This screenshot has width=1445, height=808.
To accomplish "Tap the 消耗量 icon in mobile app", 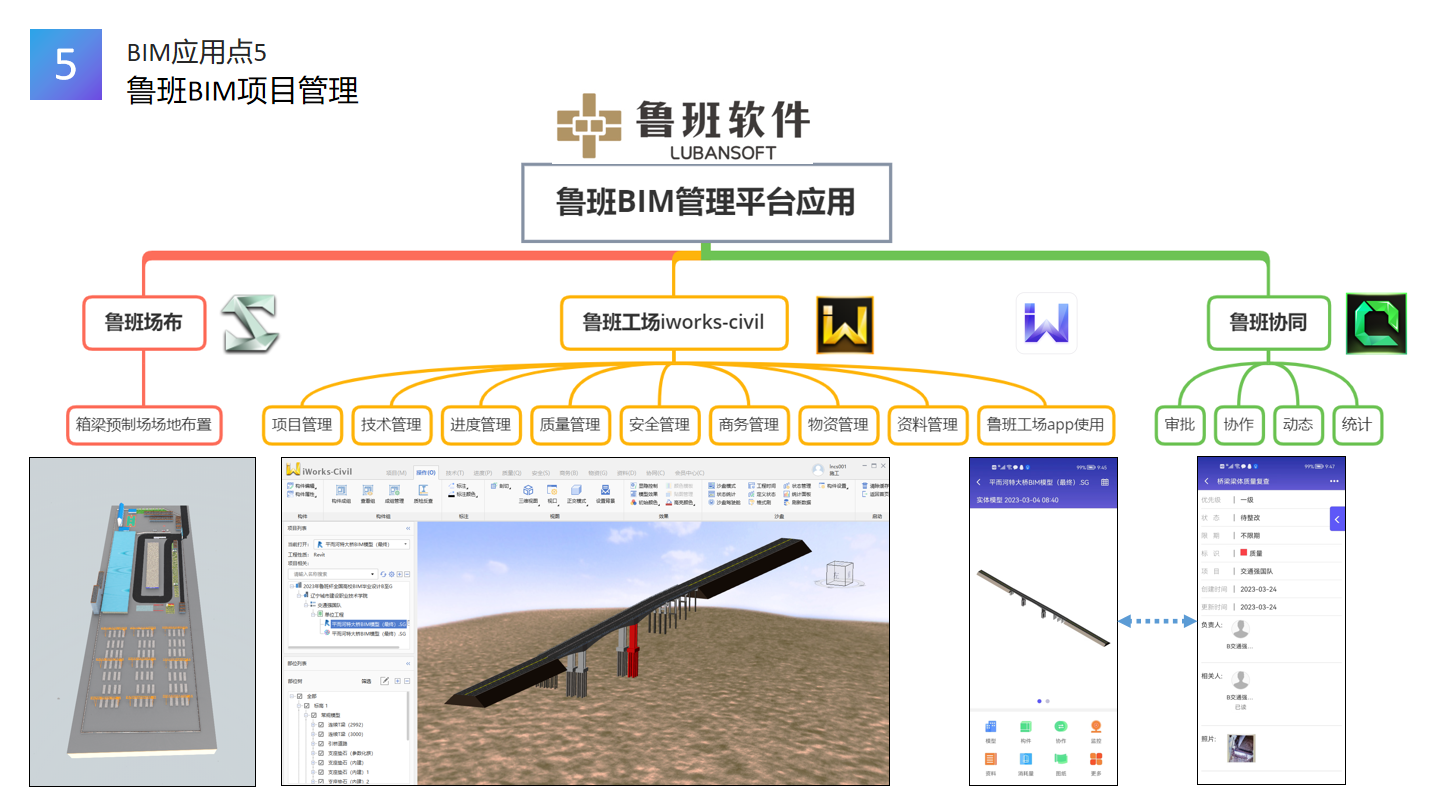I will [x=1026, y=759].
